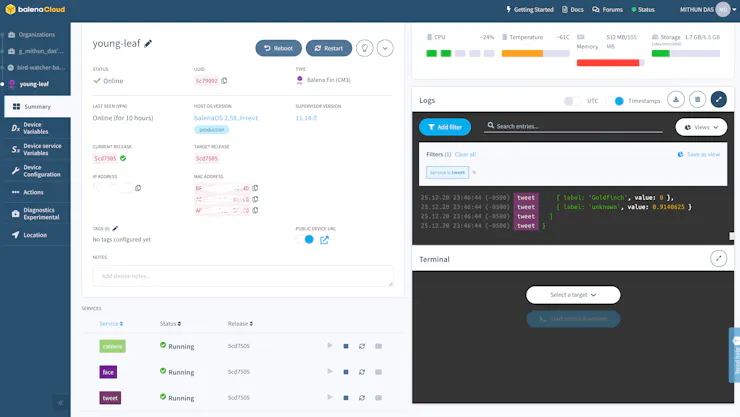
Task: Copy the second MAC address
Action: tap(255, 199)
